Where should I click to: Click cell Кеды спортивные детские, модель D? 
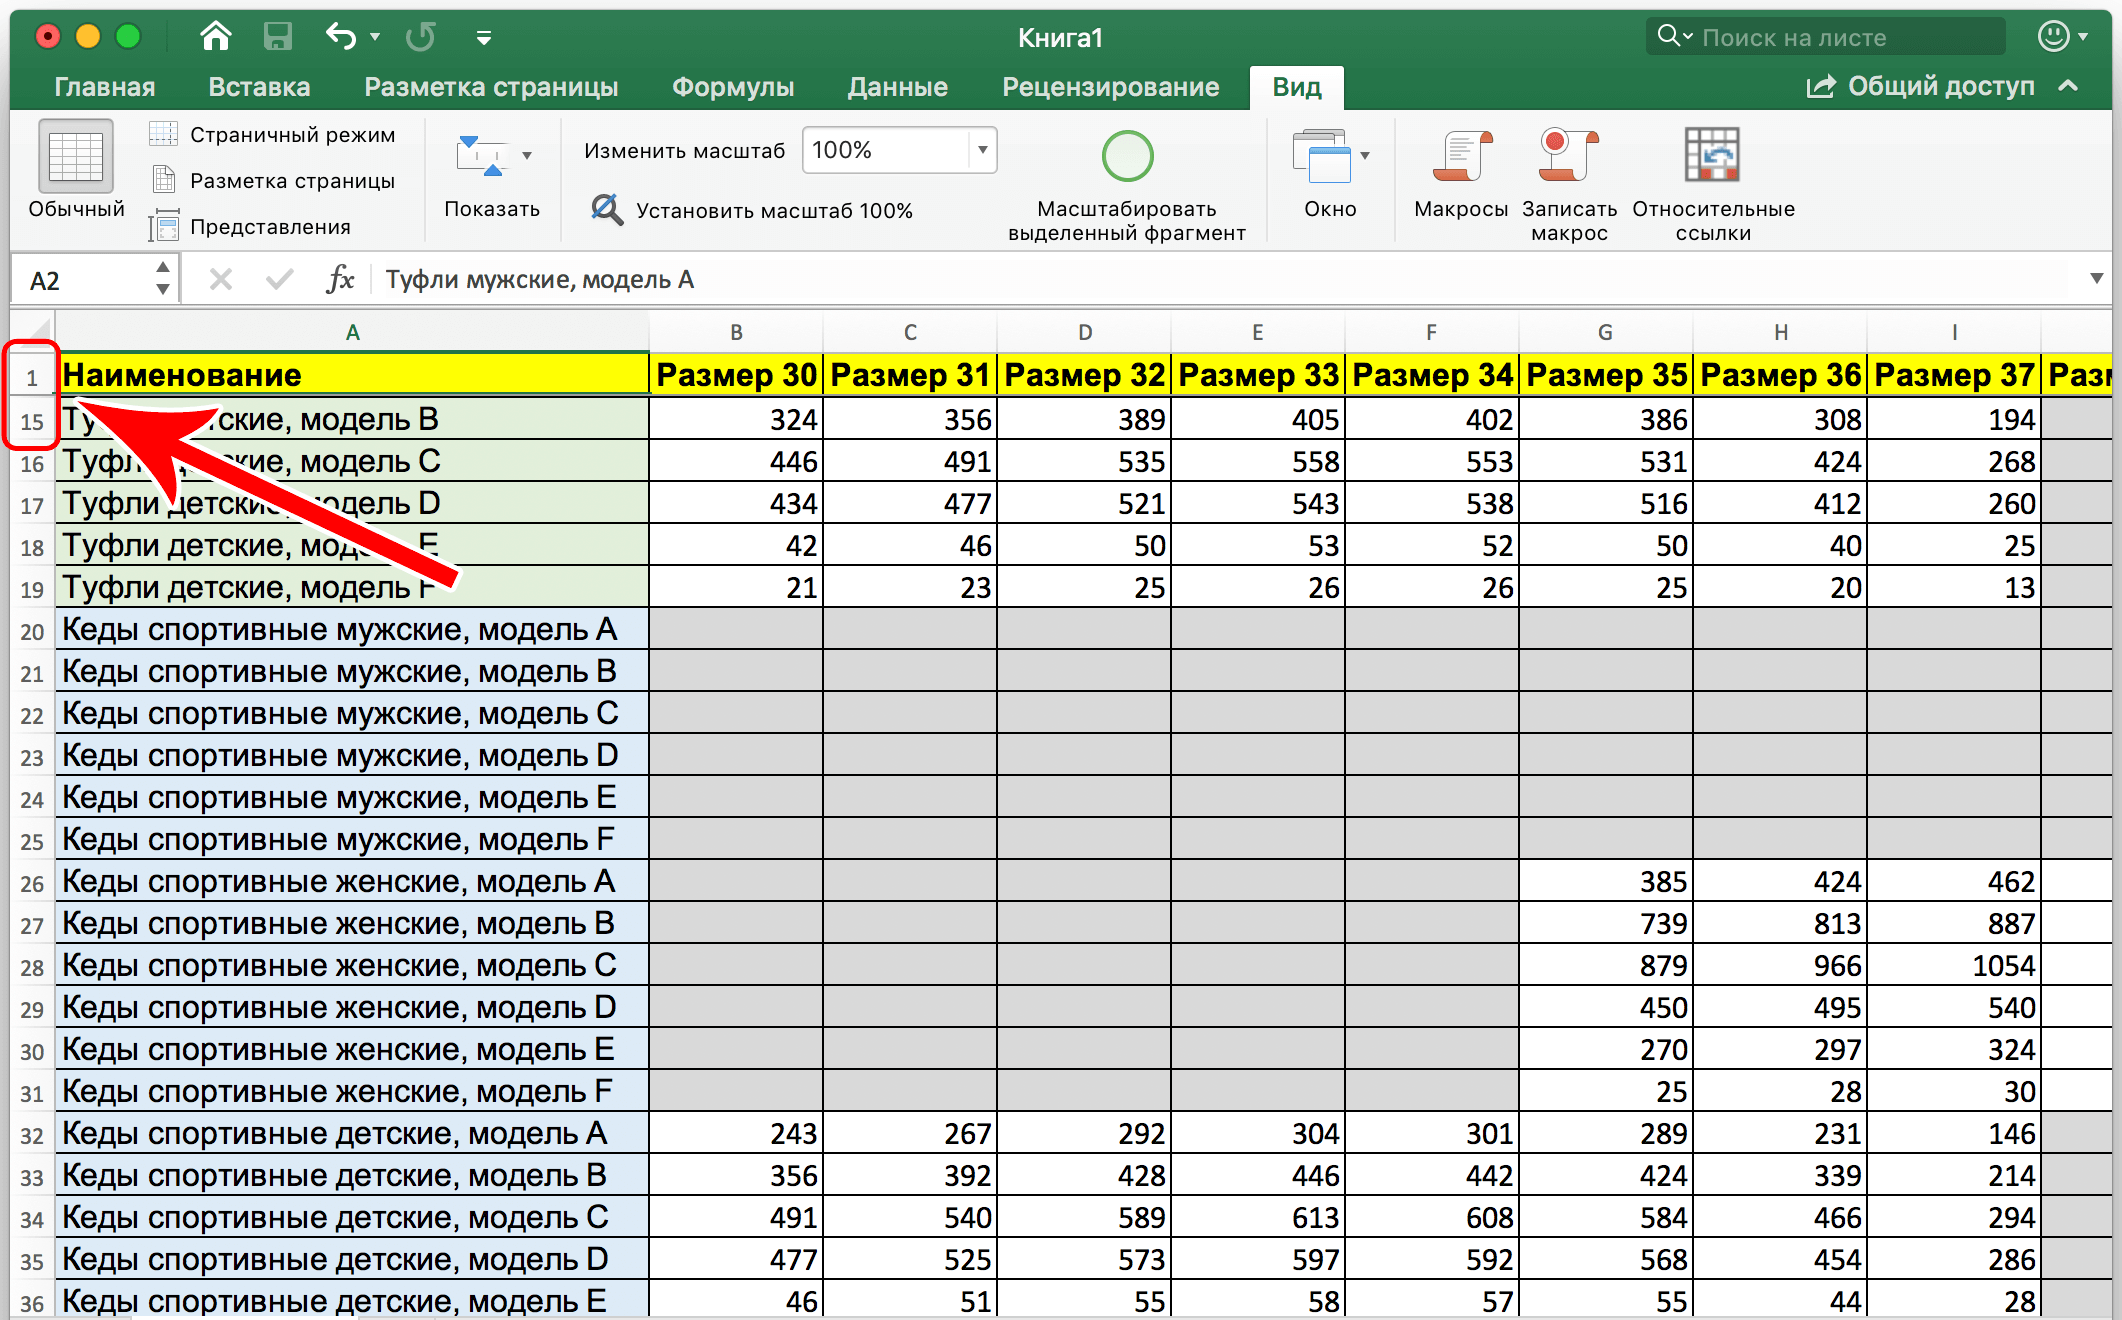(352, 1260)
